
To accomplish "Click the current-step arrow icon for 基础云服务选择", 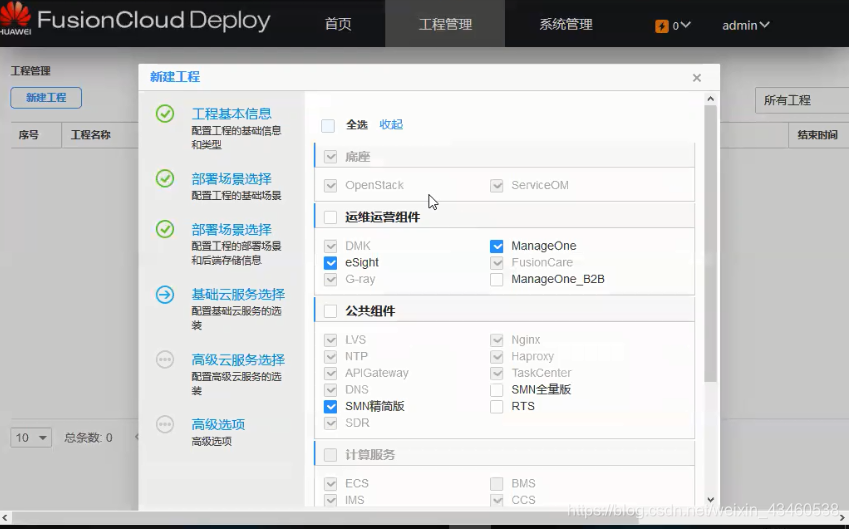I will 165,295.
